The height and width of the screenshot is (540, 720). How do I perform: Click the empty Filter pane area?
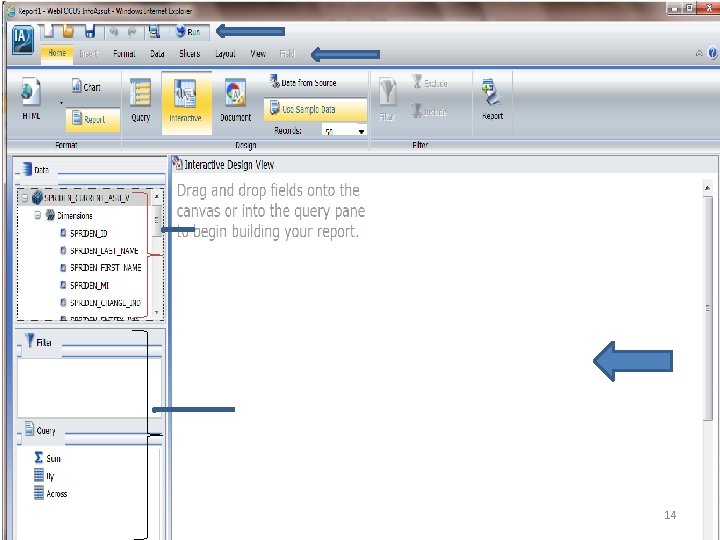click(x=89, y=388)
